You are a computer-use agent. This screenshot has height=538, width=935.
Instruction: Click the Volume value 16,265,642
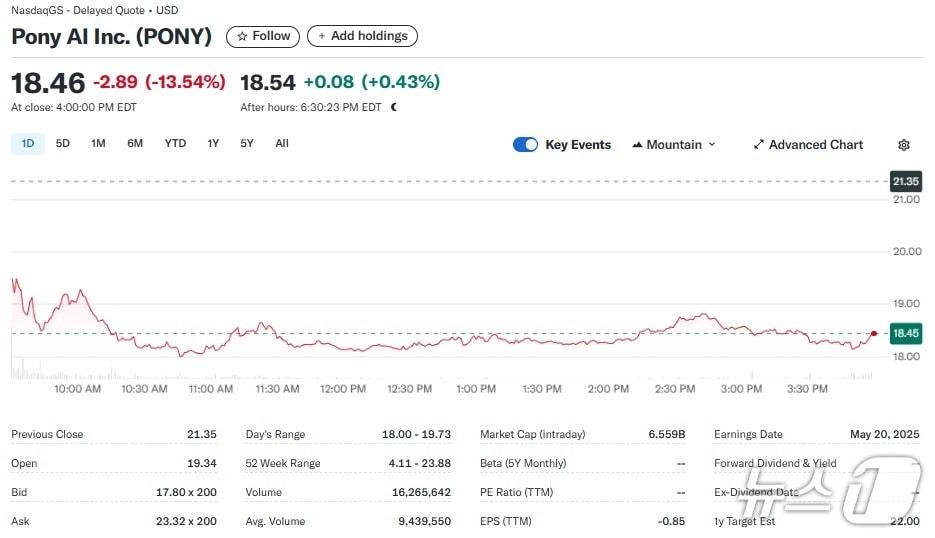tap(421, 493)
